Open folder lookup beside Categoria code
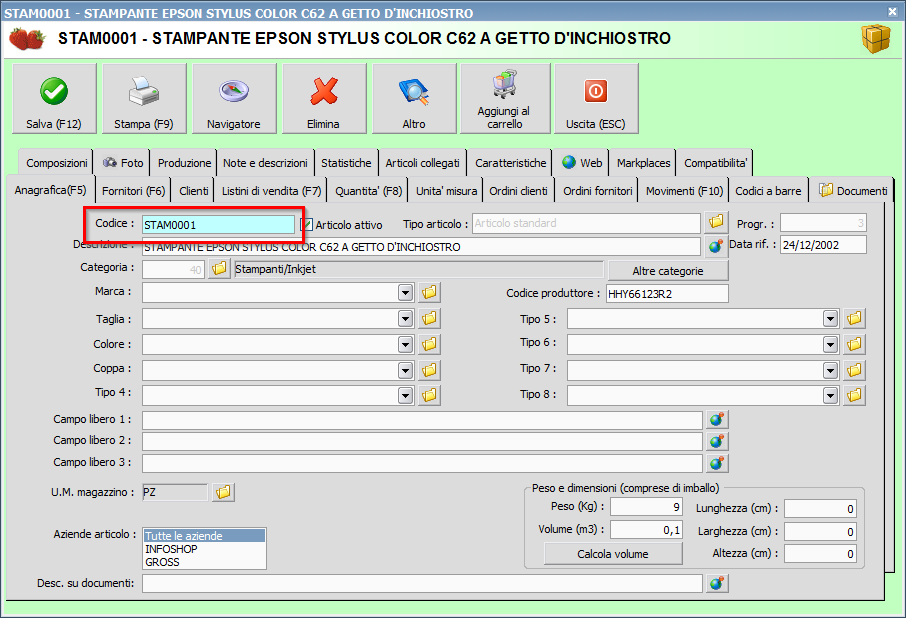The image size is (906, 618). point(219,269)
